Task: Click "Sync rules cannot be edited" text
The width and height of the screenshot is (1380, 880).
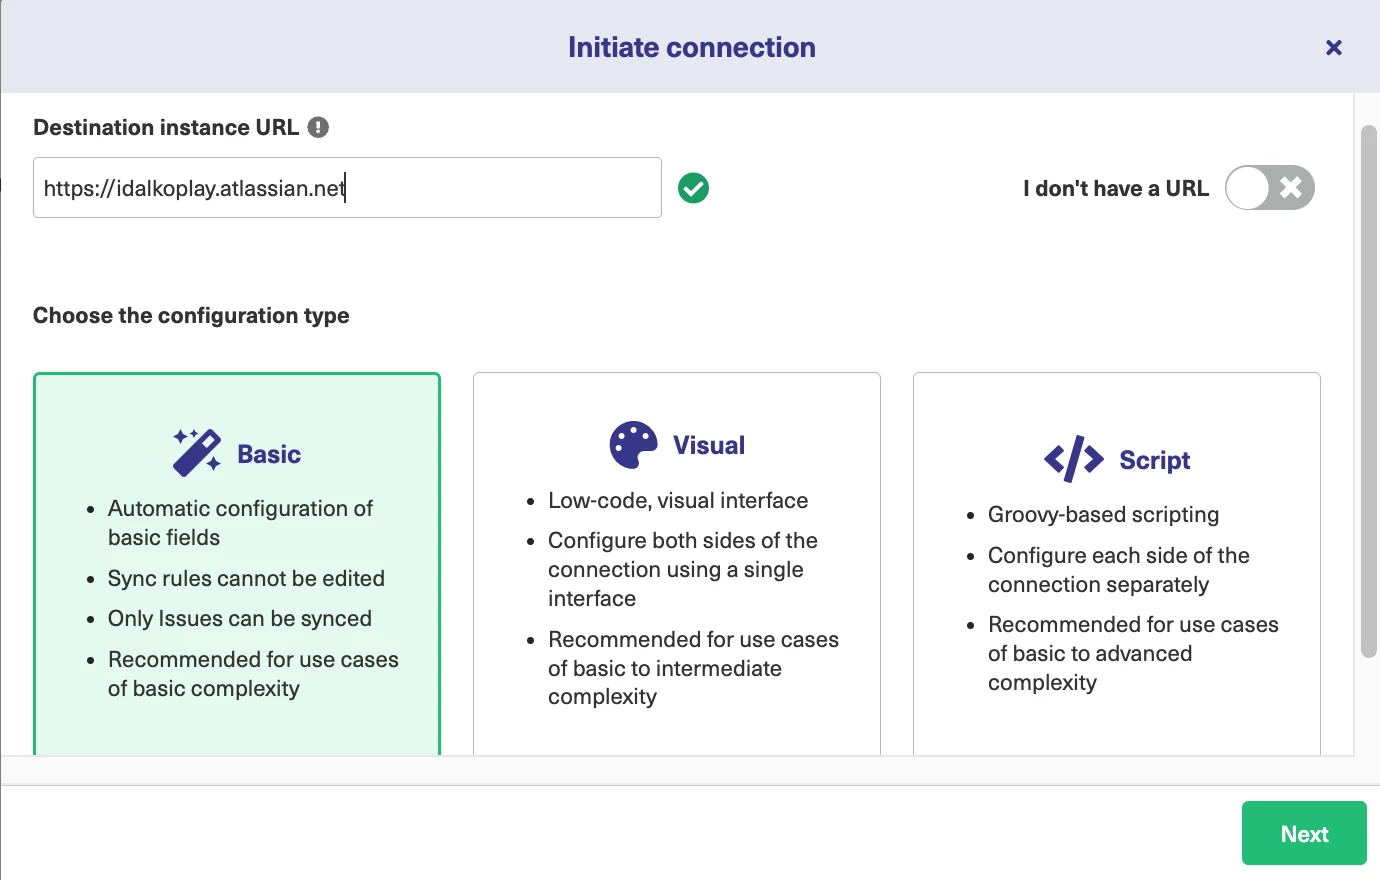Action: [x=246, y=578]
